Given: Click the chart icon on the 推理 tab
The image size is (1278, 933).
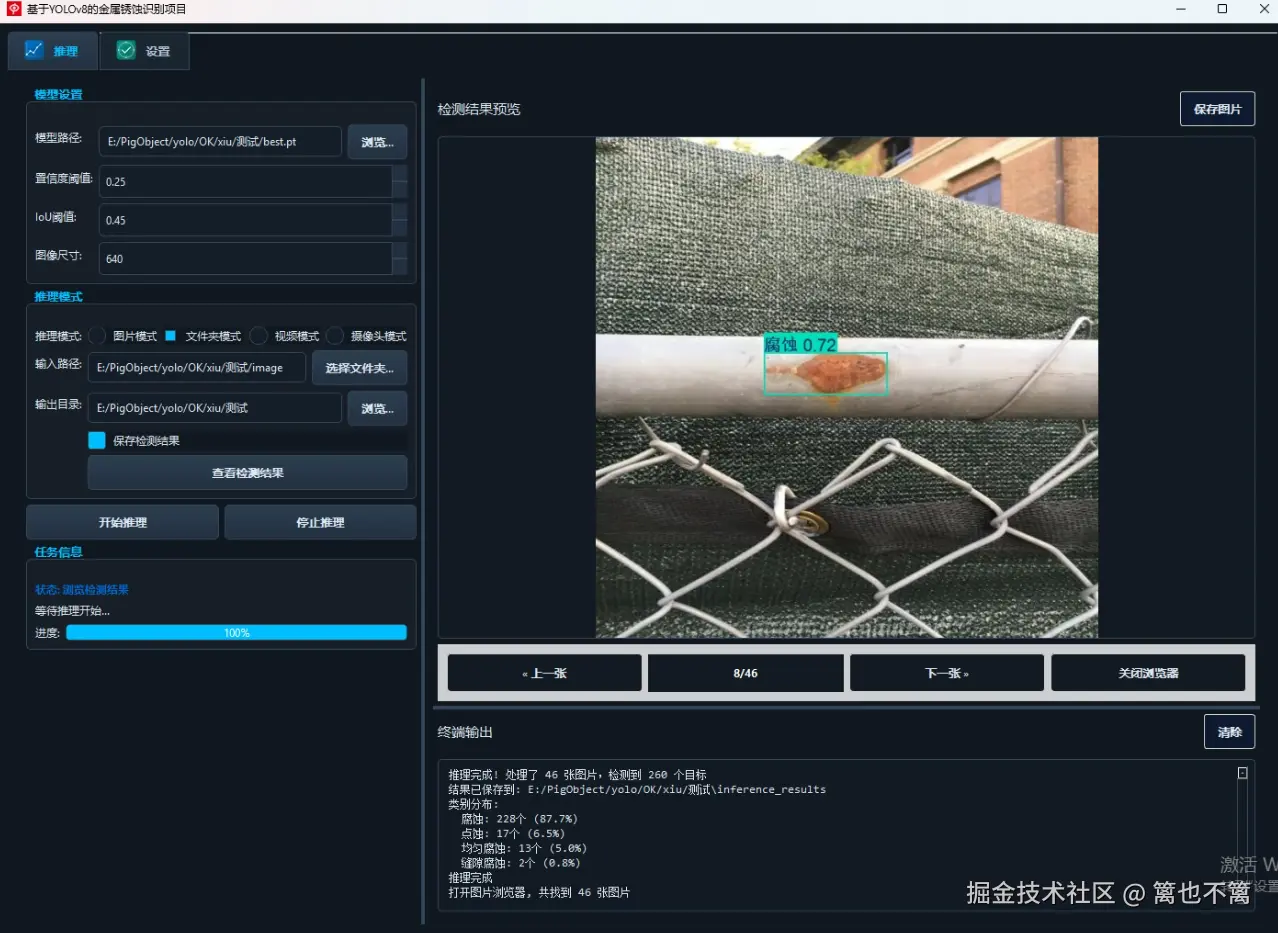Looking at the screenshot, I should pyautogui.click(x=34, y=50).
